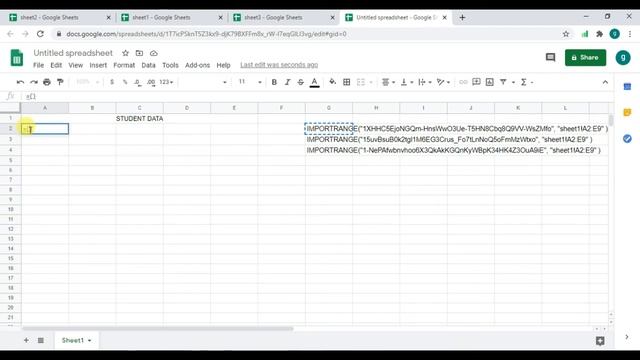Open the Sheet1 tab dropdown
This screenshot has height=360, width=640.
(x=89, y=340)
